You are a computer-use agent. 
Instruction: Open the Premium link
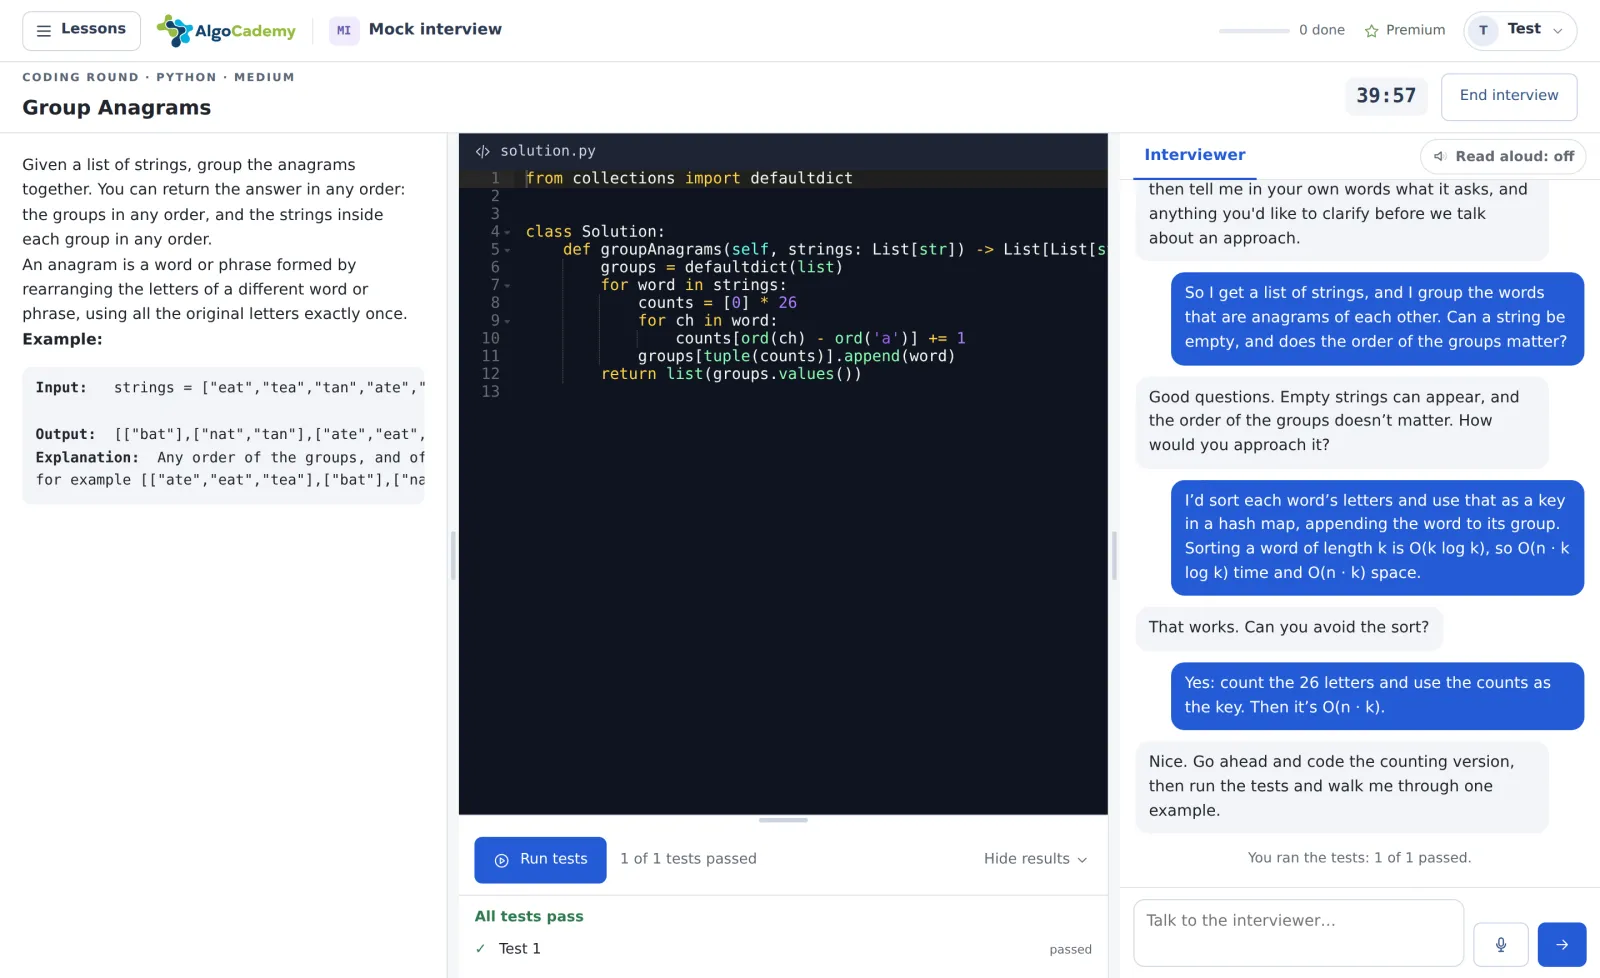(x=1404, y=30)
